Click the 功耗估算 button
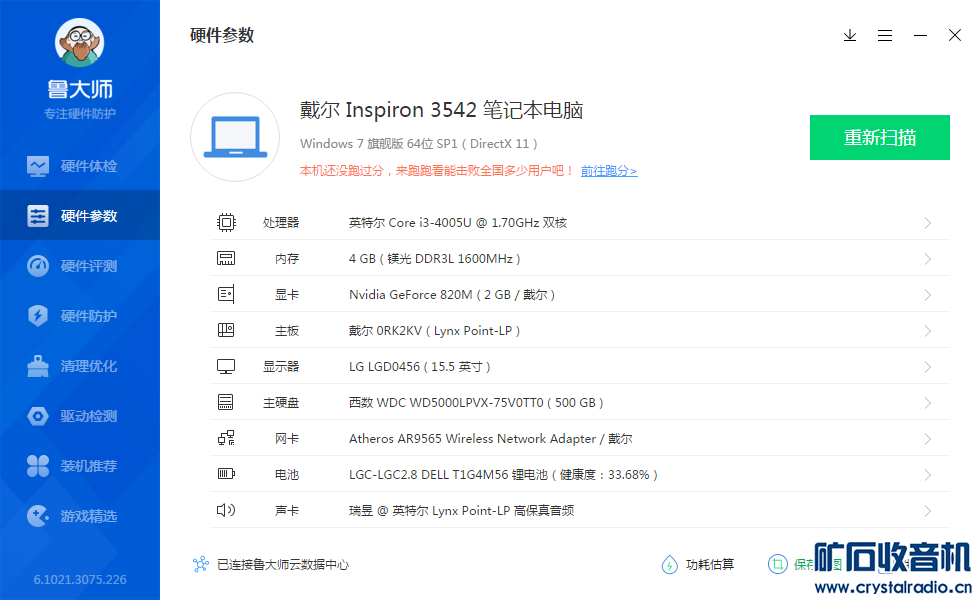The image size is (980, 600). (x=698, y=564)
